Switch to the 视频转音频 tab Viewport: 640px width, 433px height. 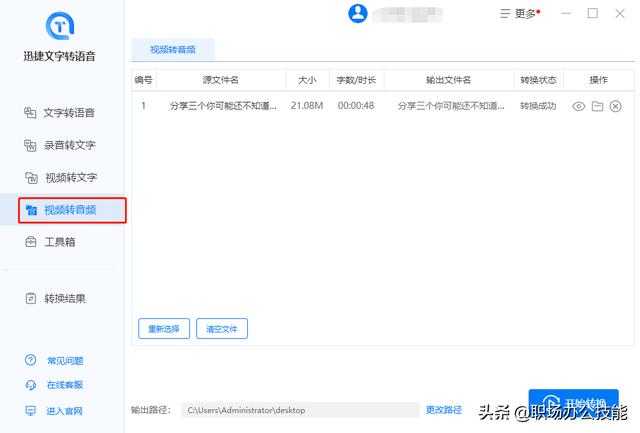[x=173, y=50]
